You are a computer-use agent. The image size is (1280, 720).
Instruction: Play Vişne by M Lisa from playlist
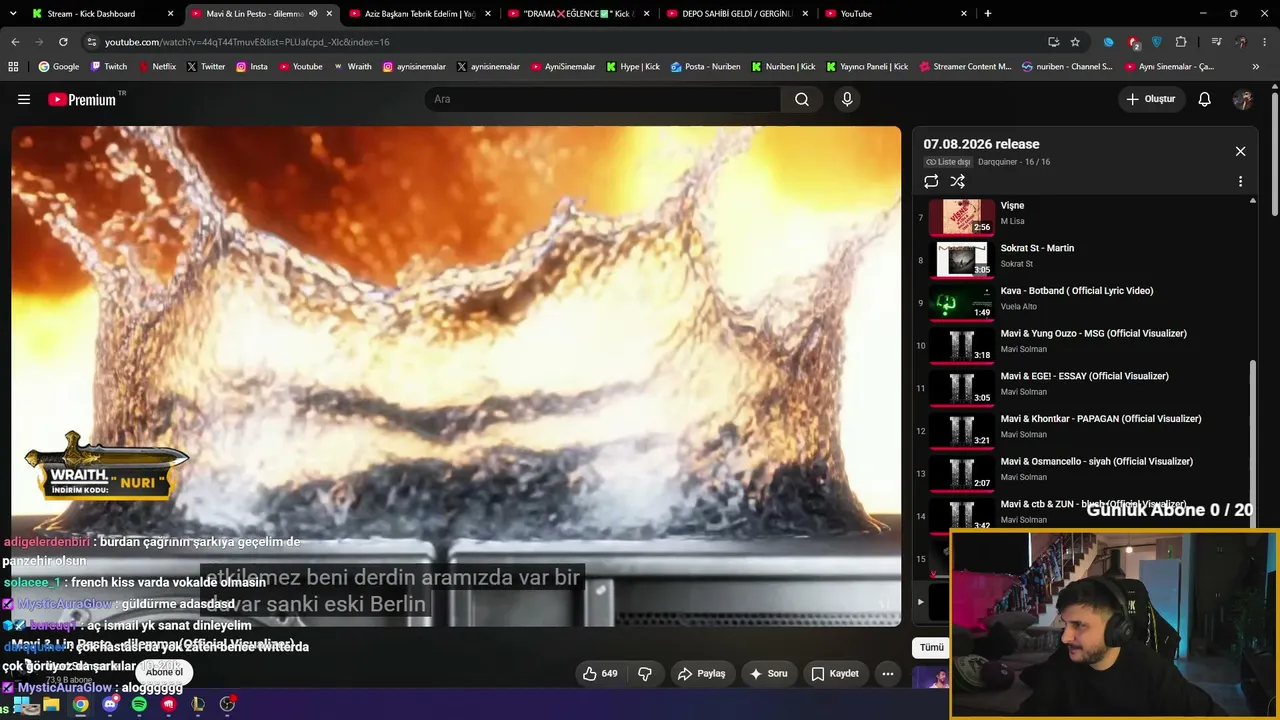(1081, 216)
